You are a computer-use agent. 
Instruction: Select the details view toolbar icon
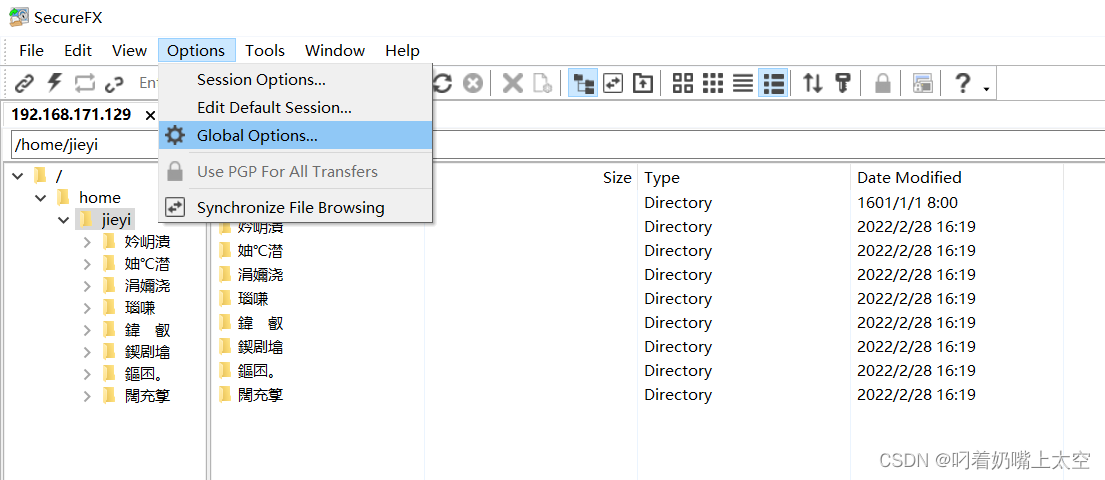774,83
